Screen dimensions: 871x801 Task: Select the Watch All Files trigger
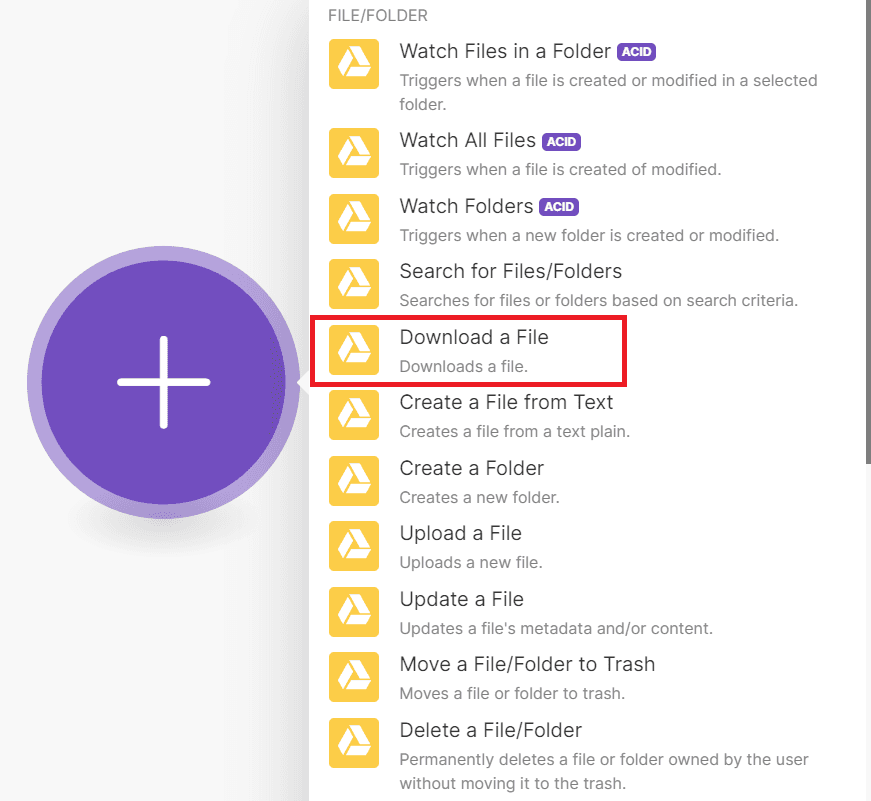pyautogui.click(x=467, y=141)
